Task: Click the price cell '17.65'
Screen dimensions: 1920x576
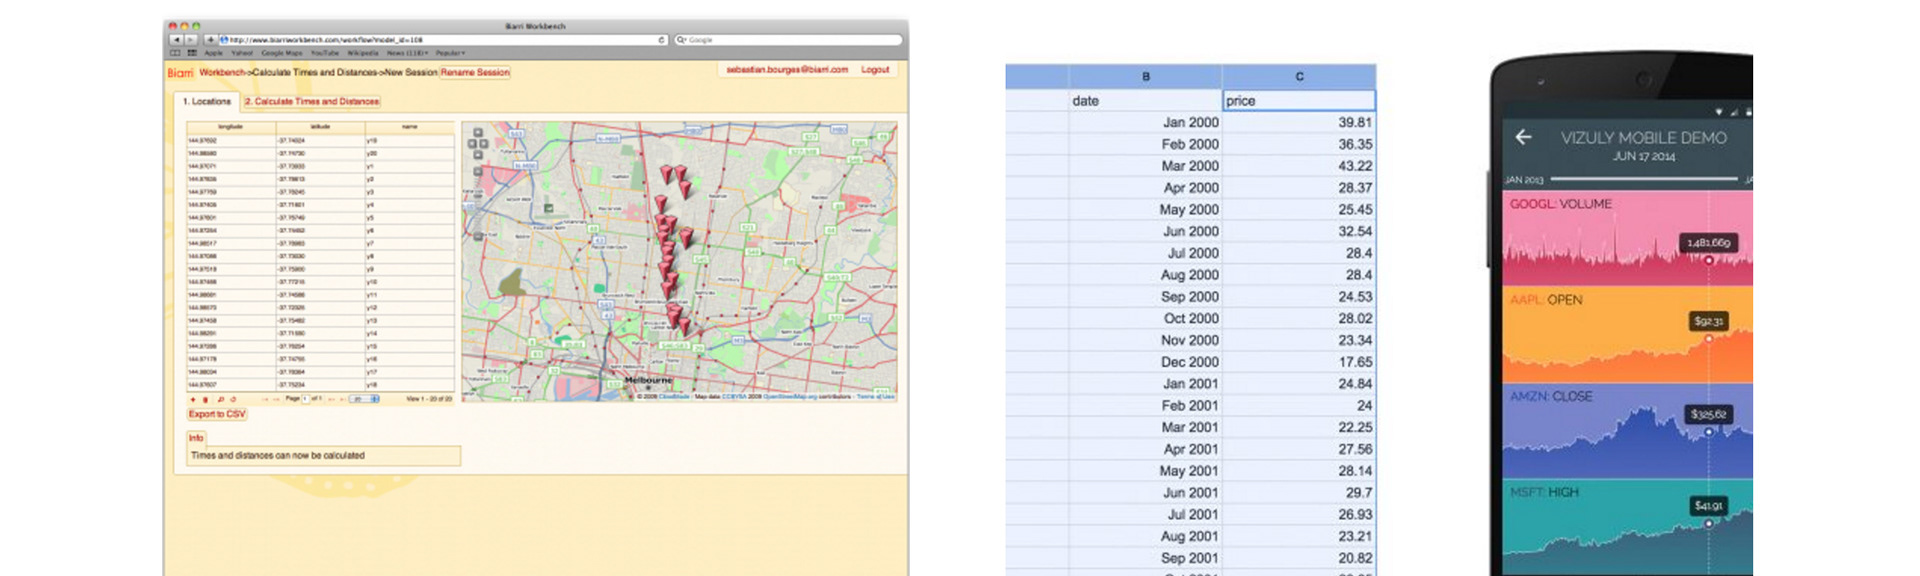Action: pyautogui.click(x=1299, y=362)
